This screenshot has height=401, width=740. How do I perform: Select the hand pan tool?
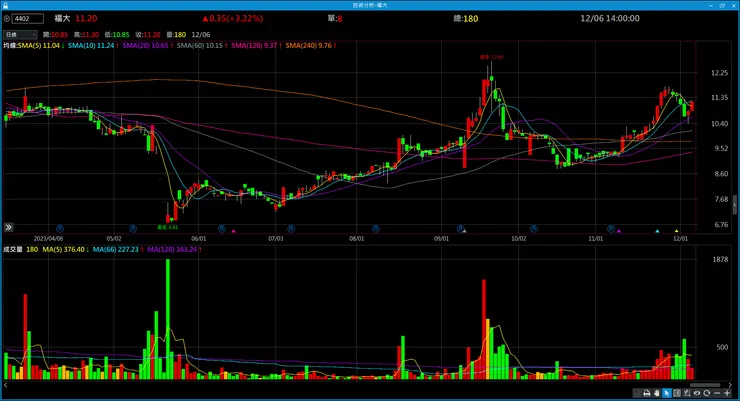click(x=657, y=393)
